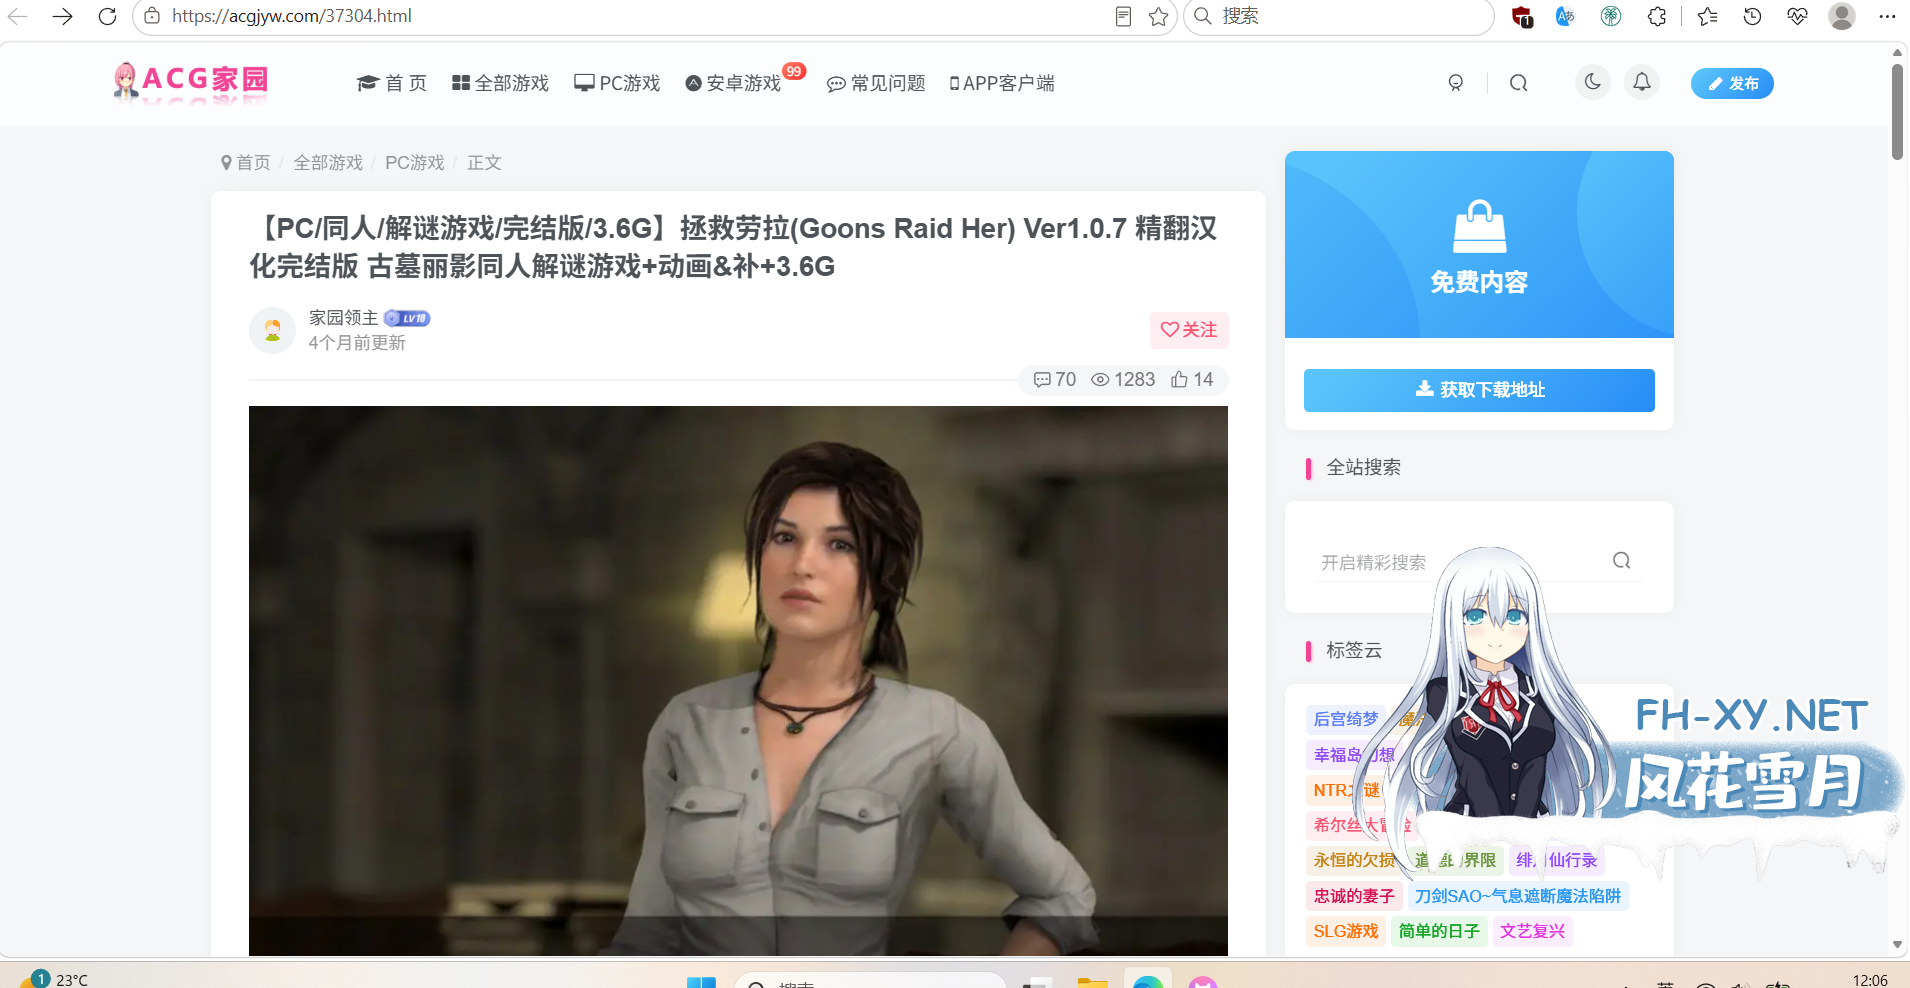The image size is (1910, 988).
Task: Open site search magnifier in header
Action: pyautogui.click(x=1518, y=83)
